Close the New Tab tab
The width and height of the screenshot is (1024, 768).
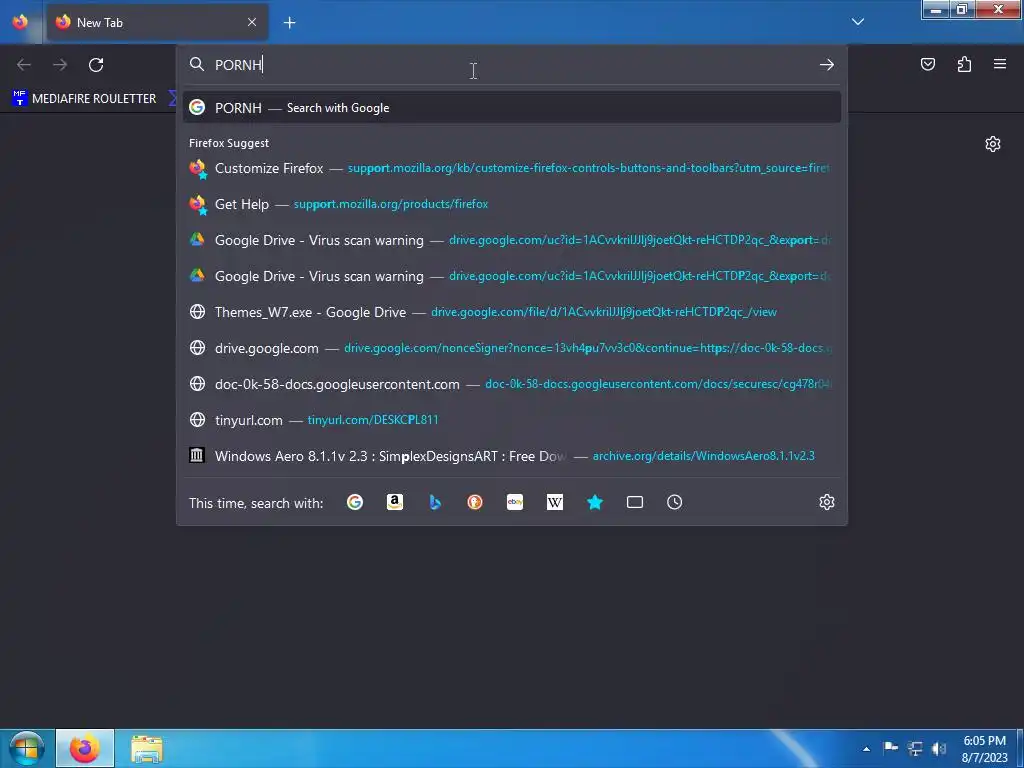tap(252, 22)
